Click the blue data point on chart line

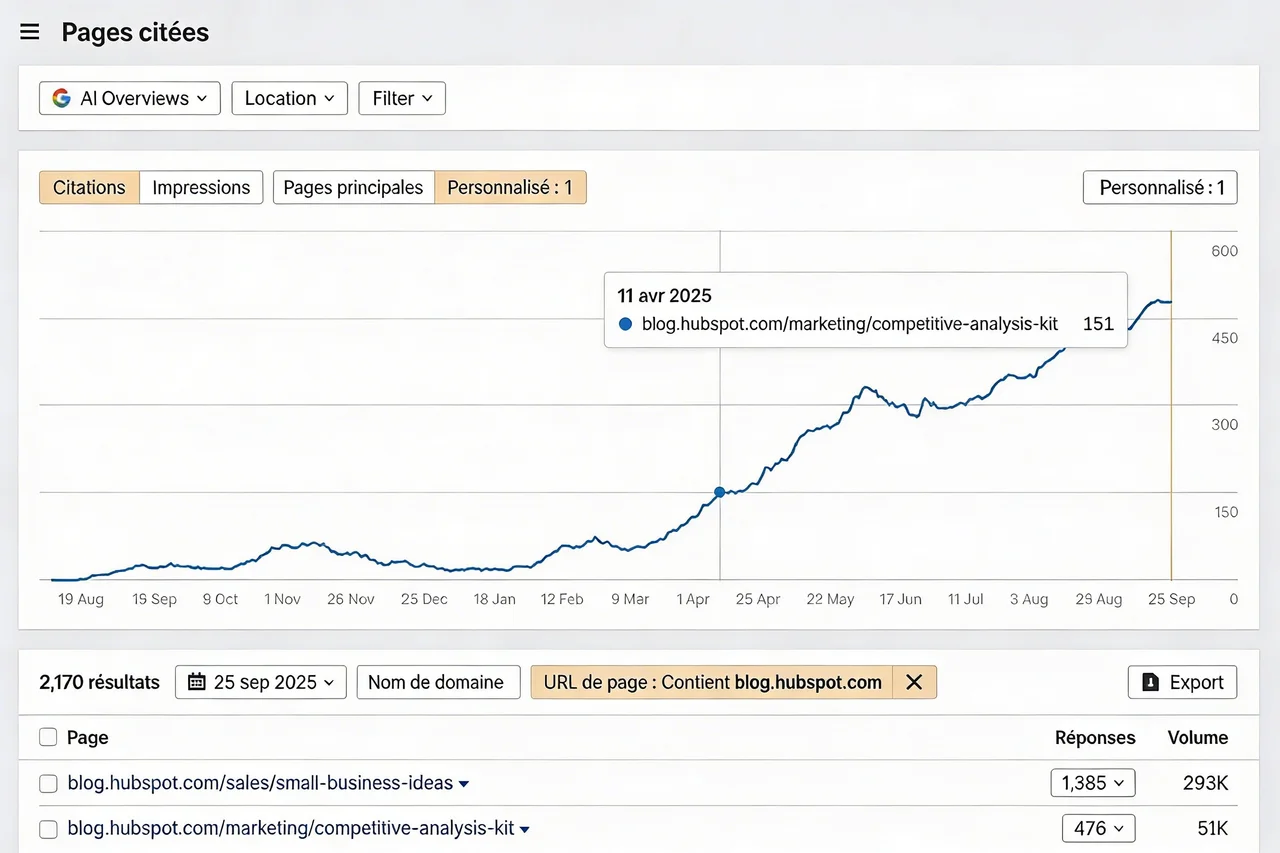719,492
